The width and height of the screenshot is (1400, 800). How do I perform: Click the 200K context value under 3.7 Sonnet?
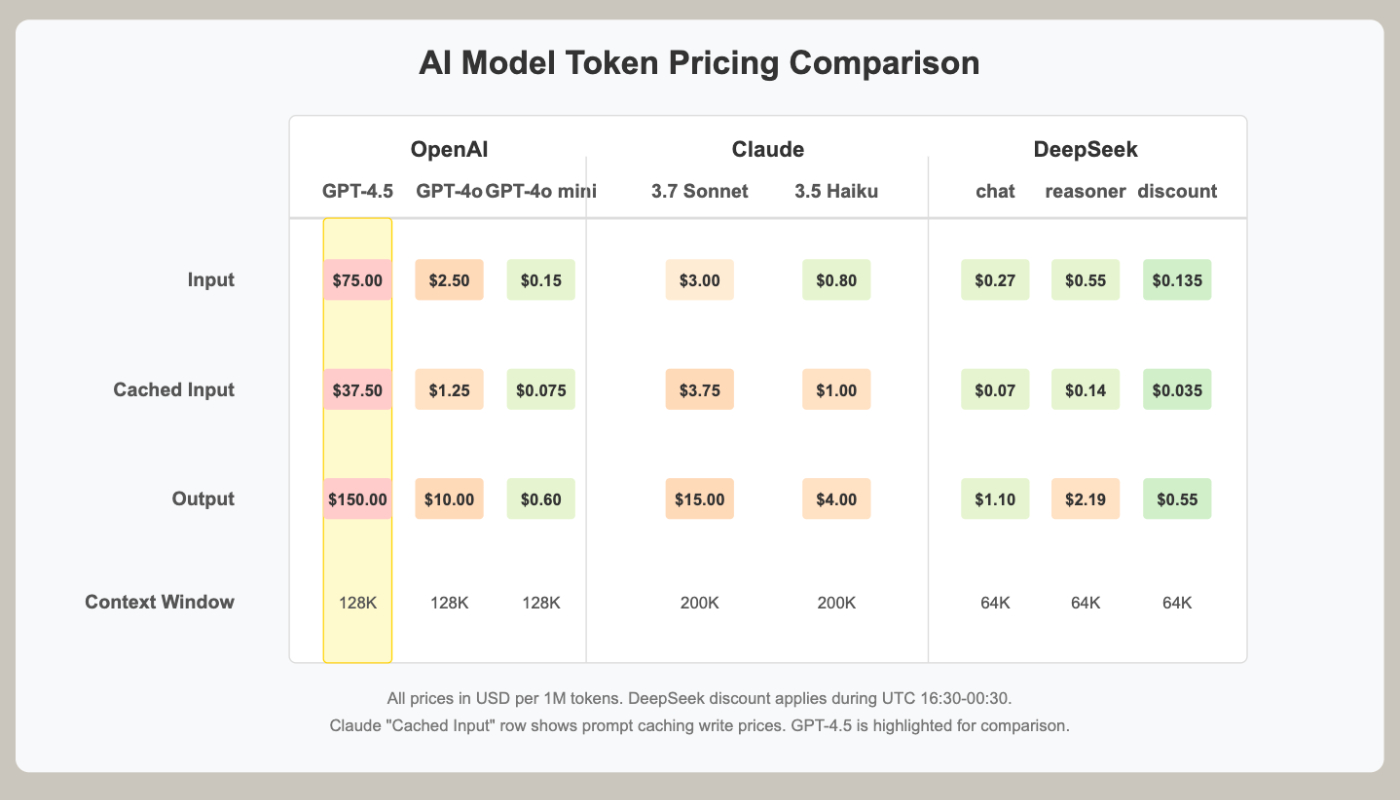tap(699, 603)
